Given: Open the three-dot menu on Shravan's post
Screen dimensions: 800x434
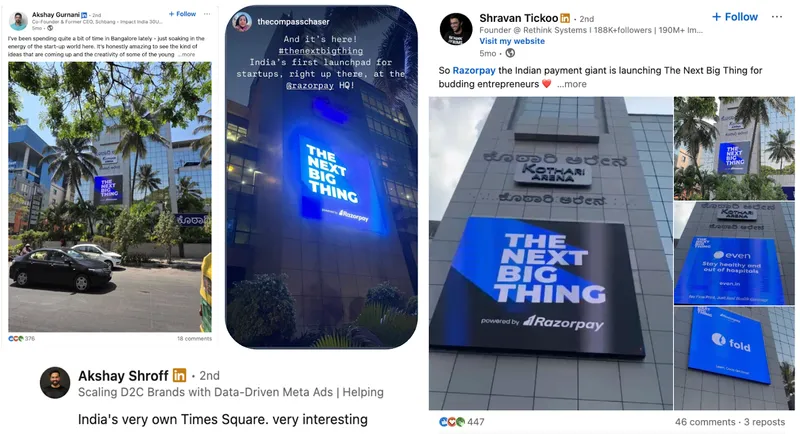Looking at the screenshot, I should pos(777,17).
